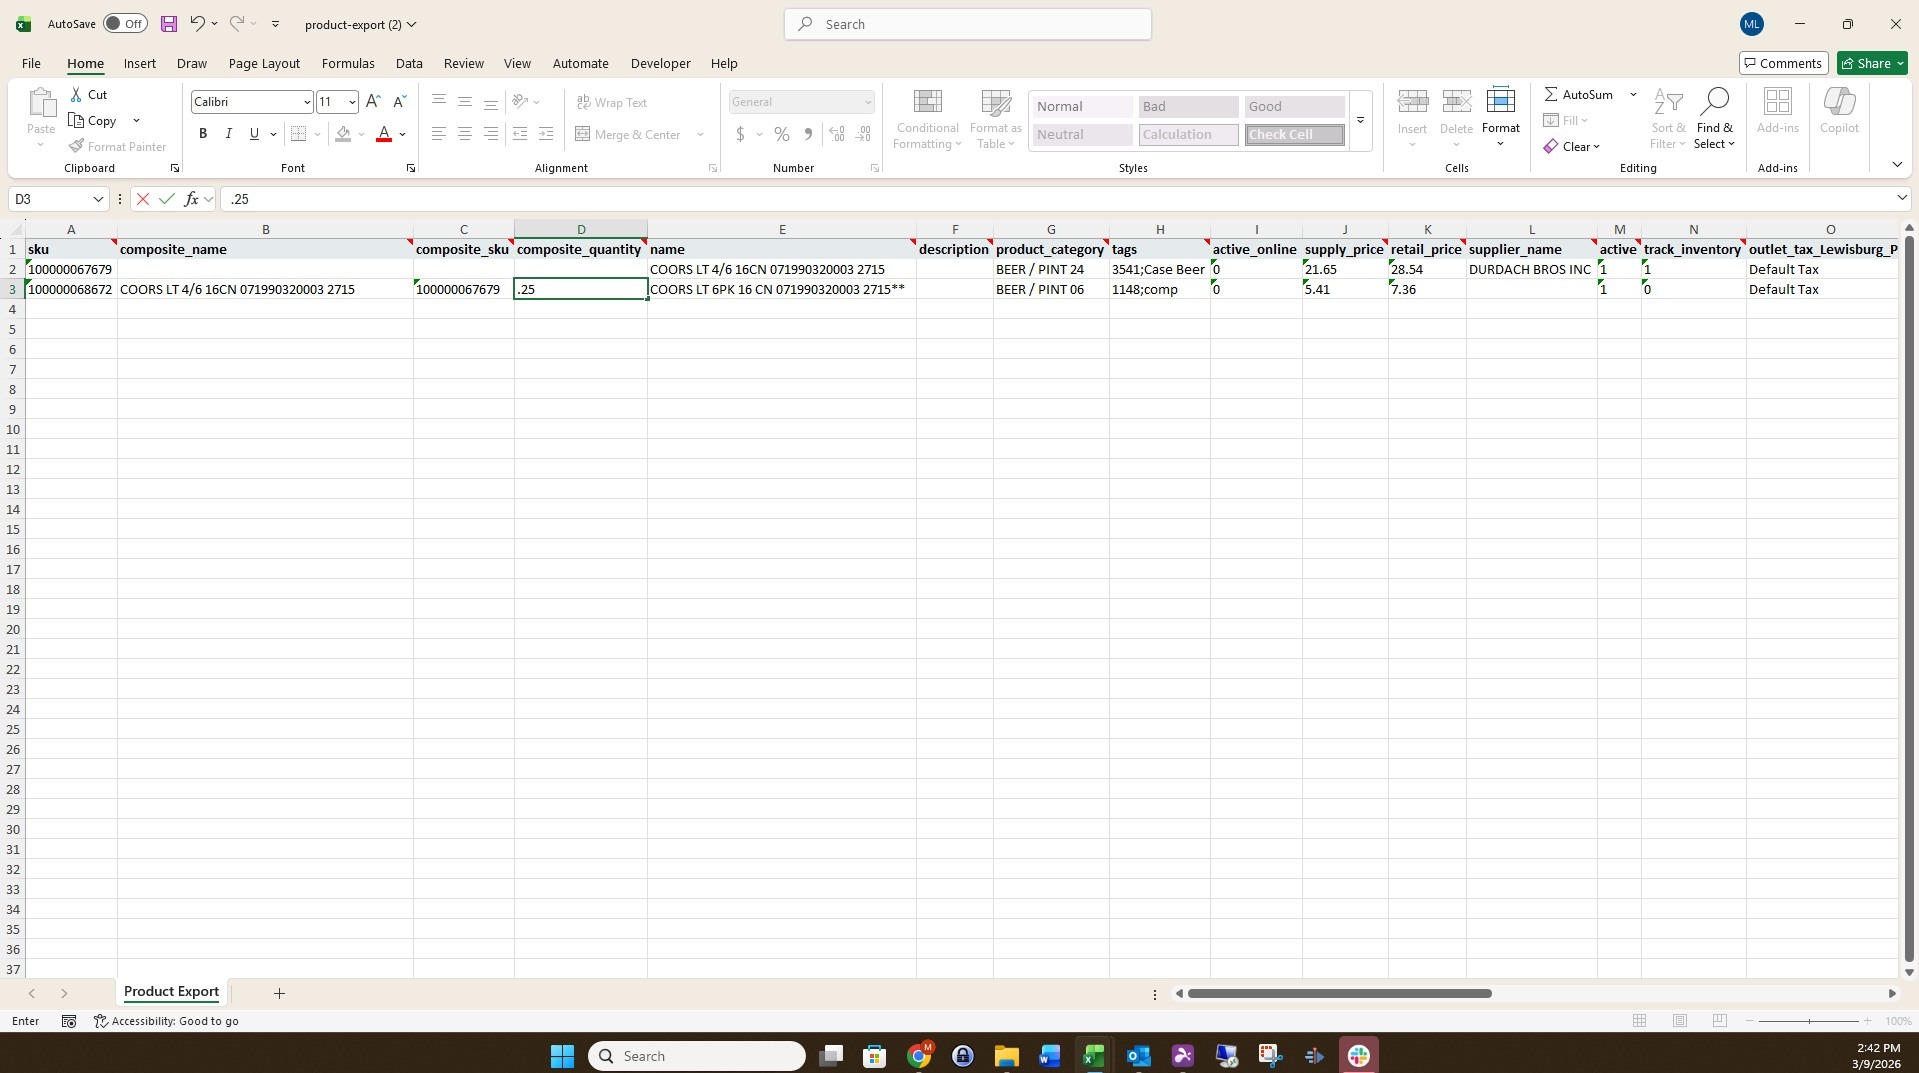
Task: Expand the formula bar
Action: (x=1901, y=199)
